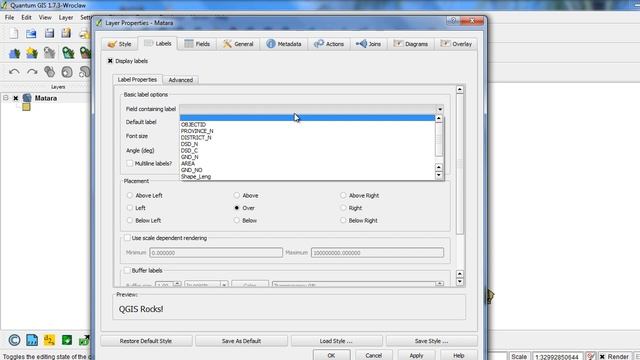Click the Add Vector Layer icon

[14, 53]
